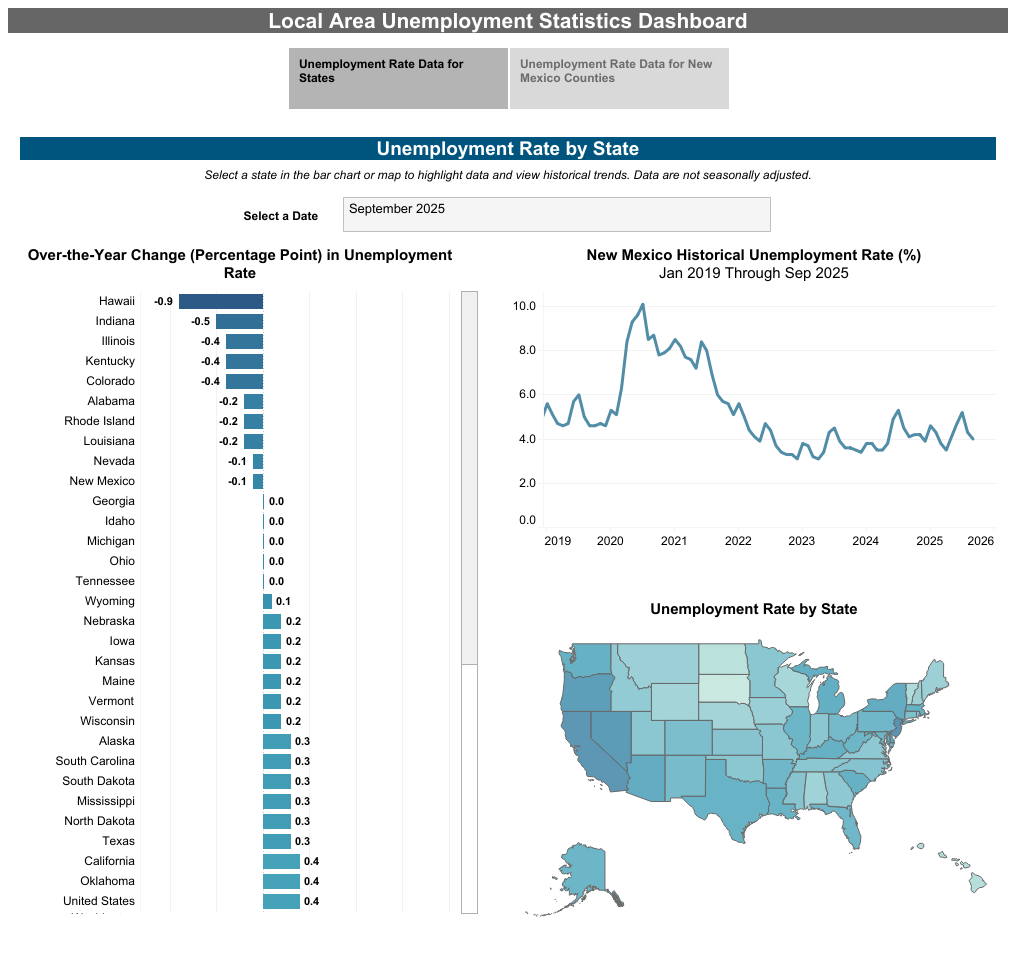
Task: Select the Wyoming bar showing 0.1
Action: (266, 600)
